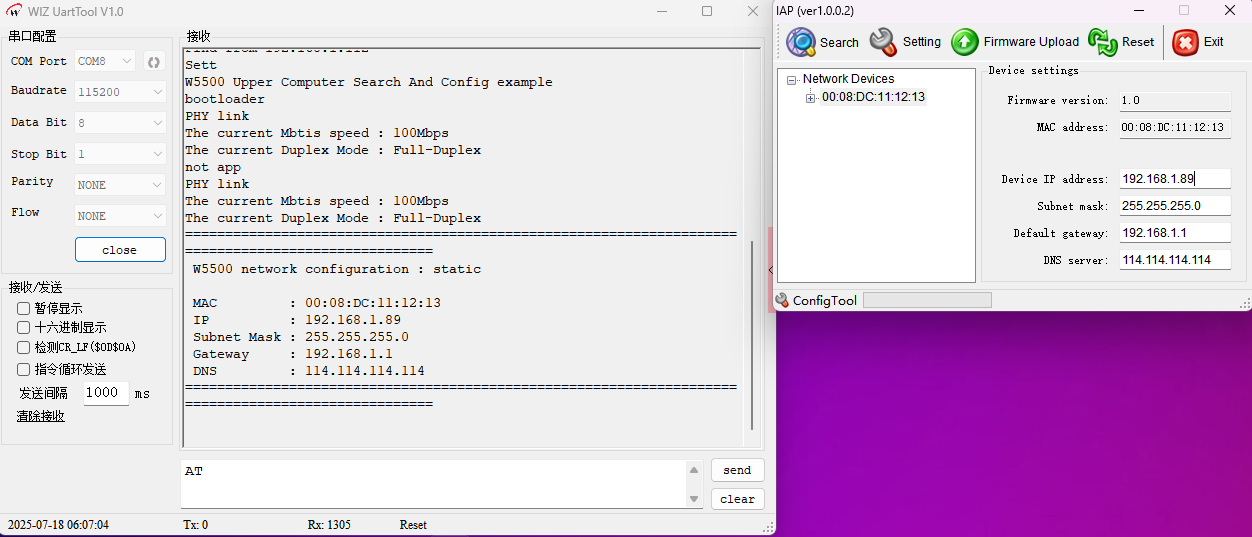Open Setting wrench icon in IAP toolbar
Image resolution: width=1252 pixels, height=537 pixels.
point(883,42)
